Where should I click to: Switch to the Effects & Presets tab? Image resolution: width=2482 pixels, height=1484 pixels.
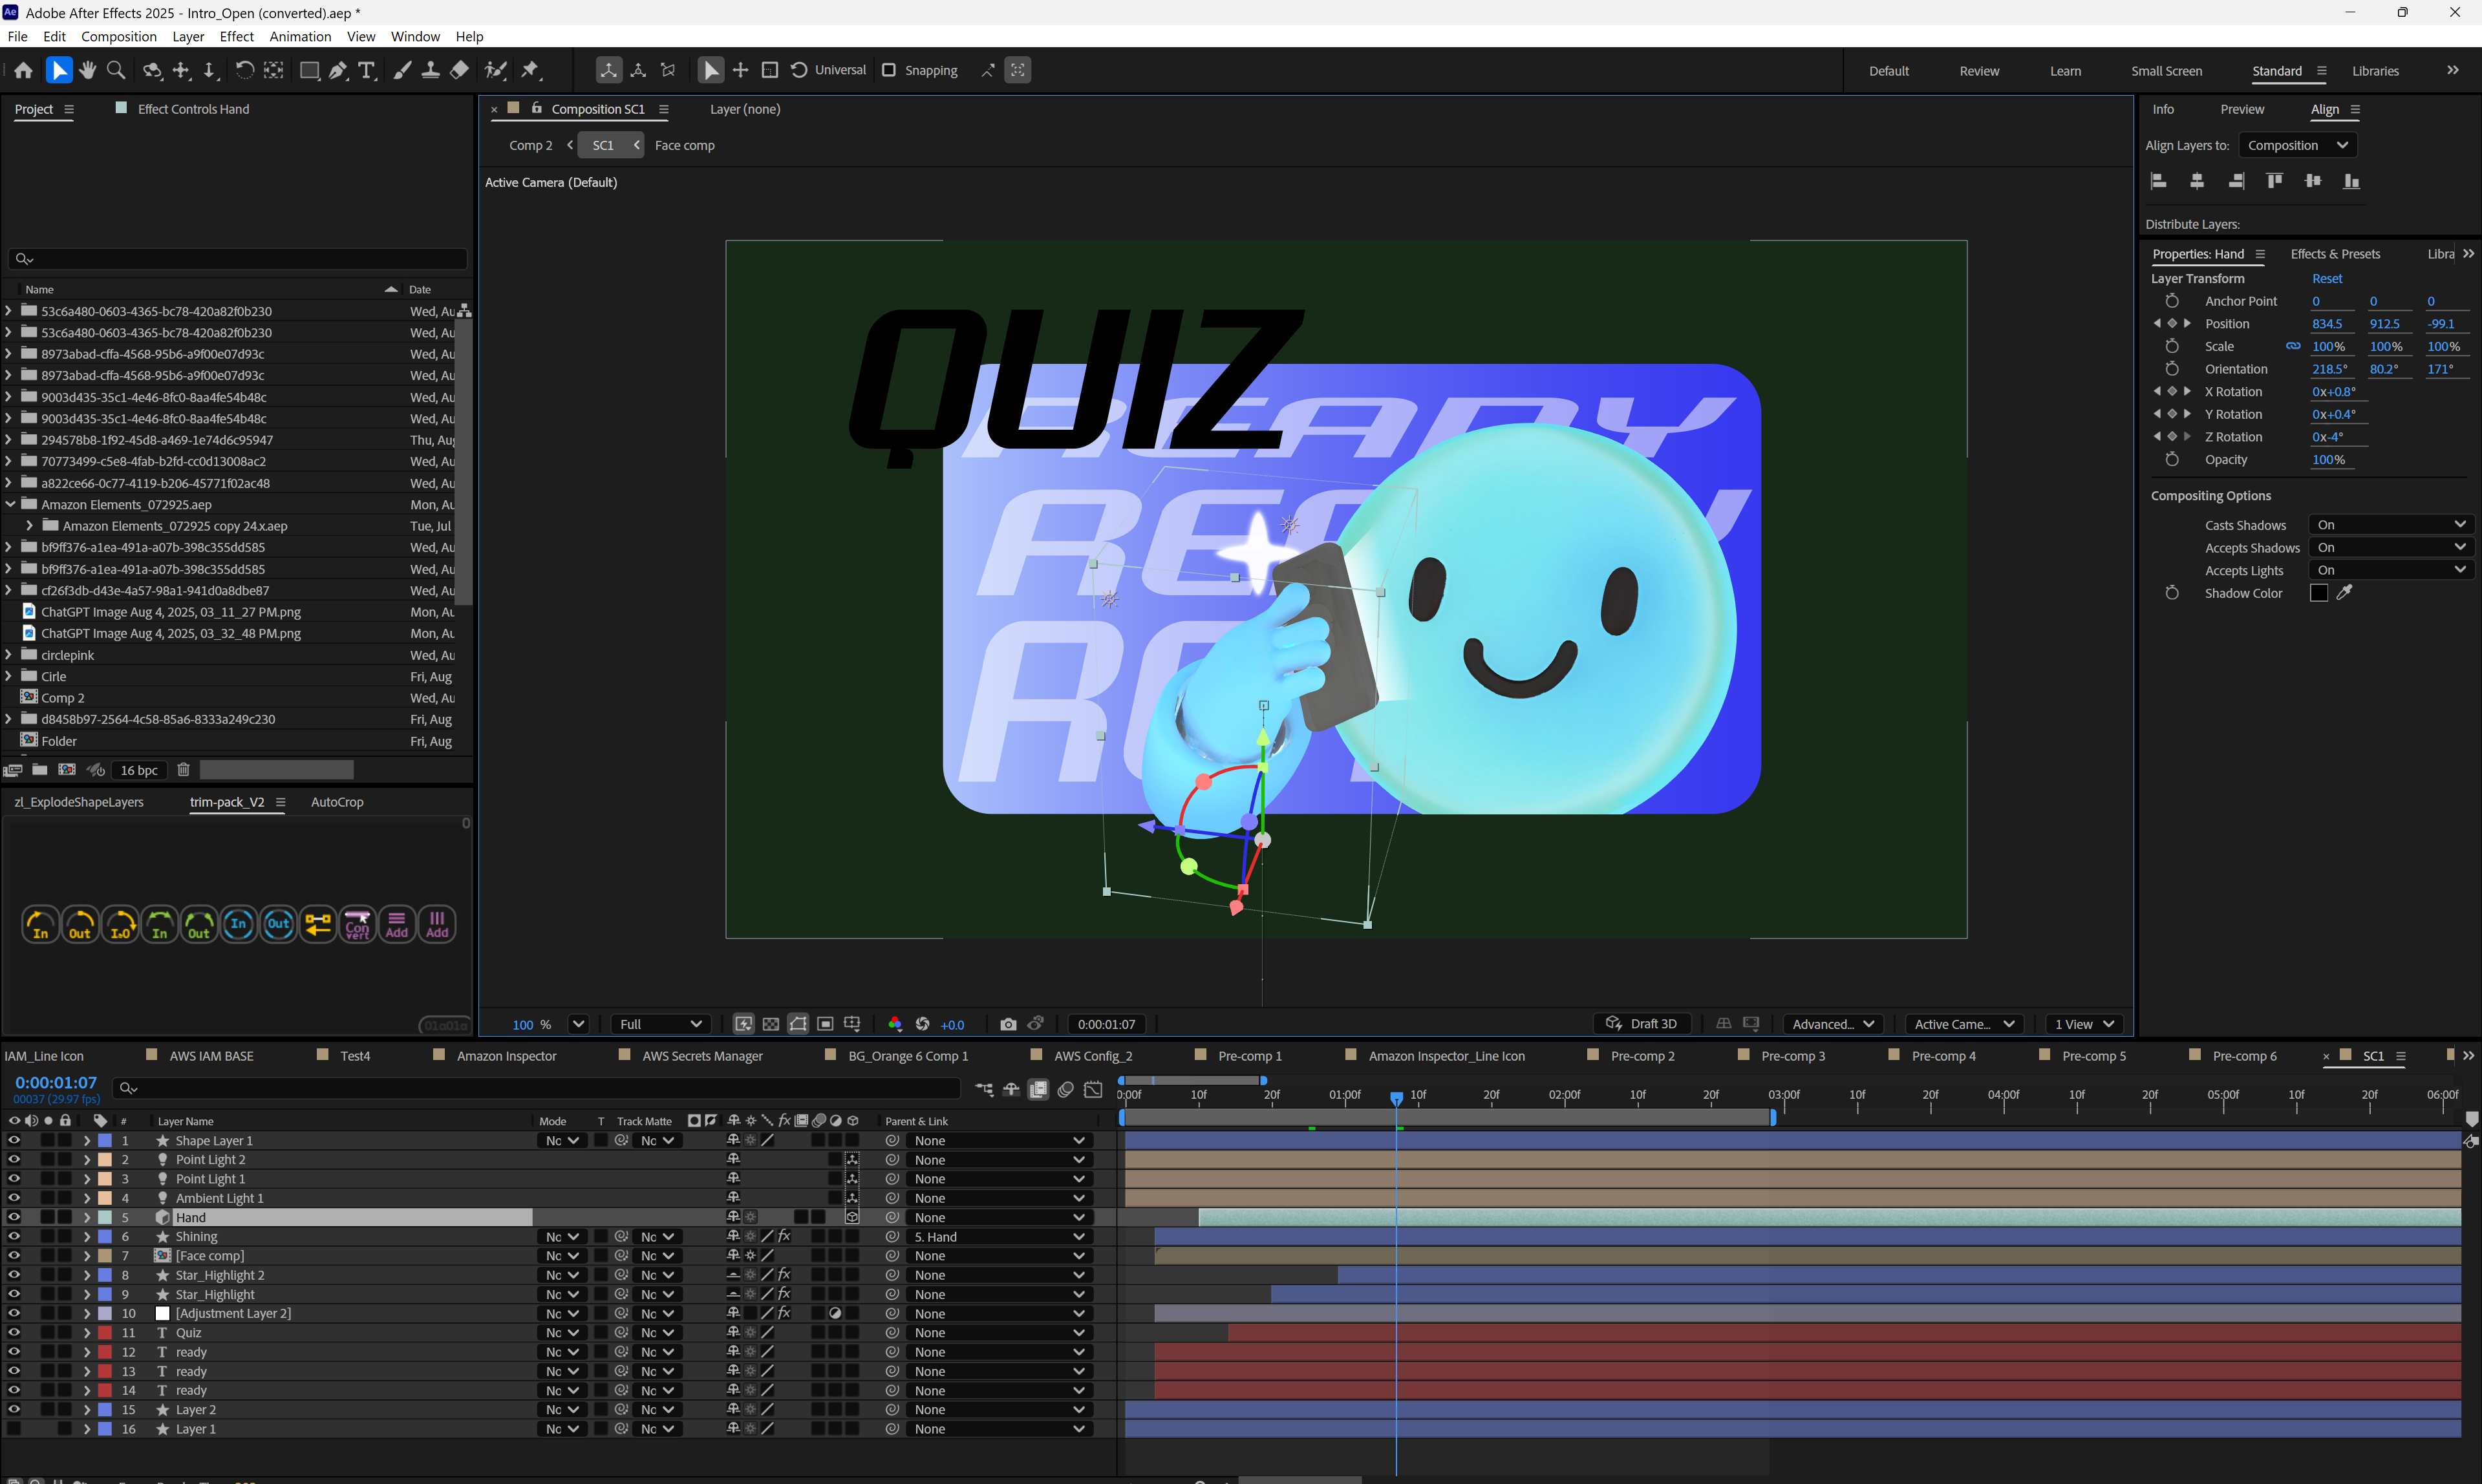pyautogui.click(x=2334, y=254)
